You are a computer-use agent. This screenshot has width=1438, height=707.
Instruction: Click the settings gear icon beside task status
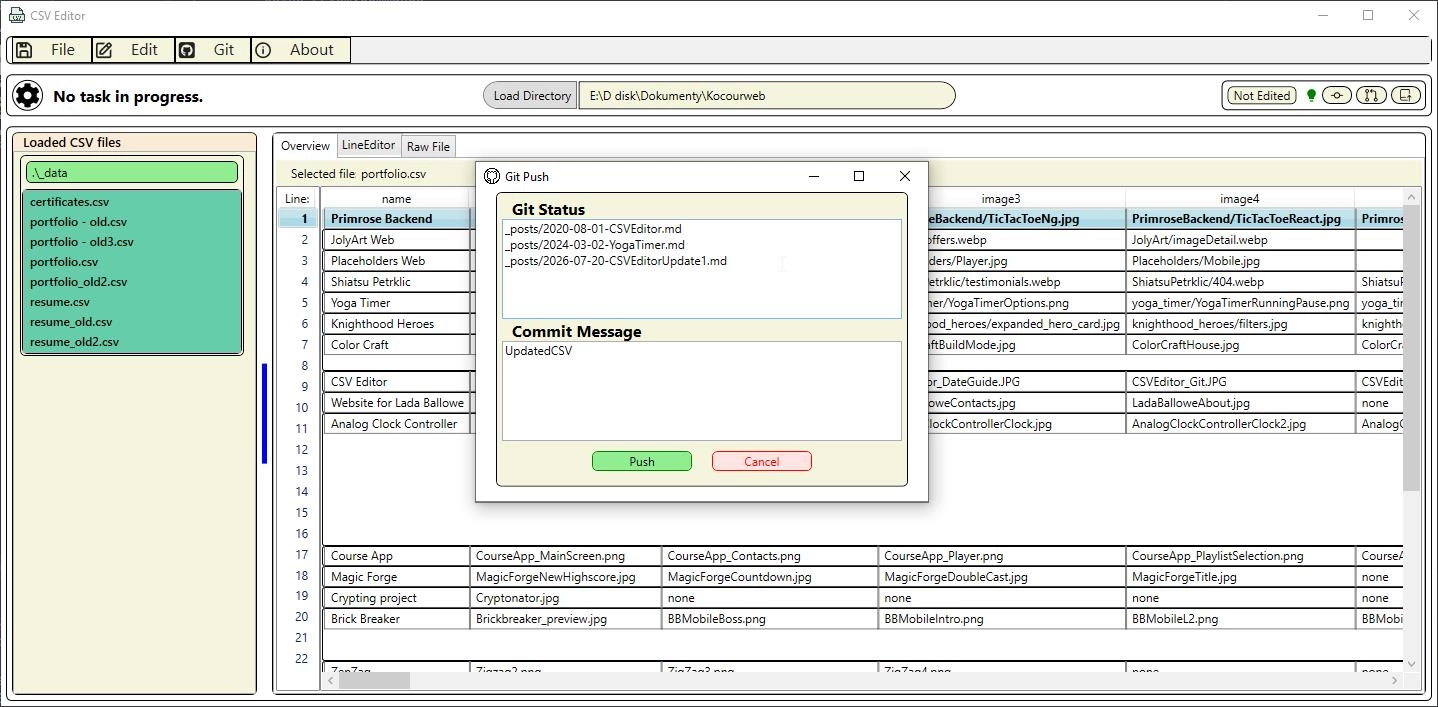click(x=28, y=96)
